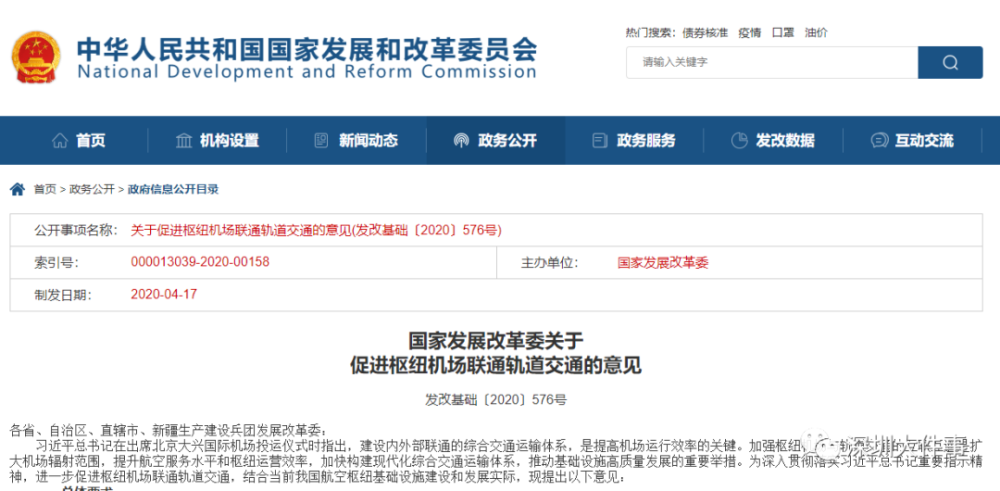
Task: Click the 主办单位 label
Action: pos(549,263)
